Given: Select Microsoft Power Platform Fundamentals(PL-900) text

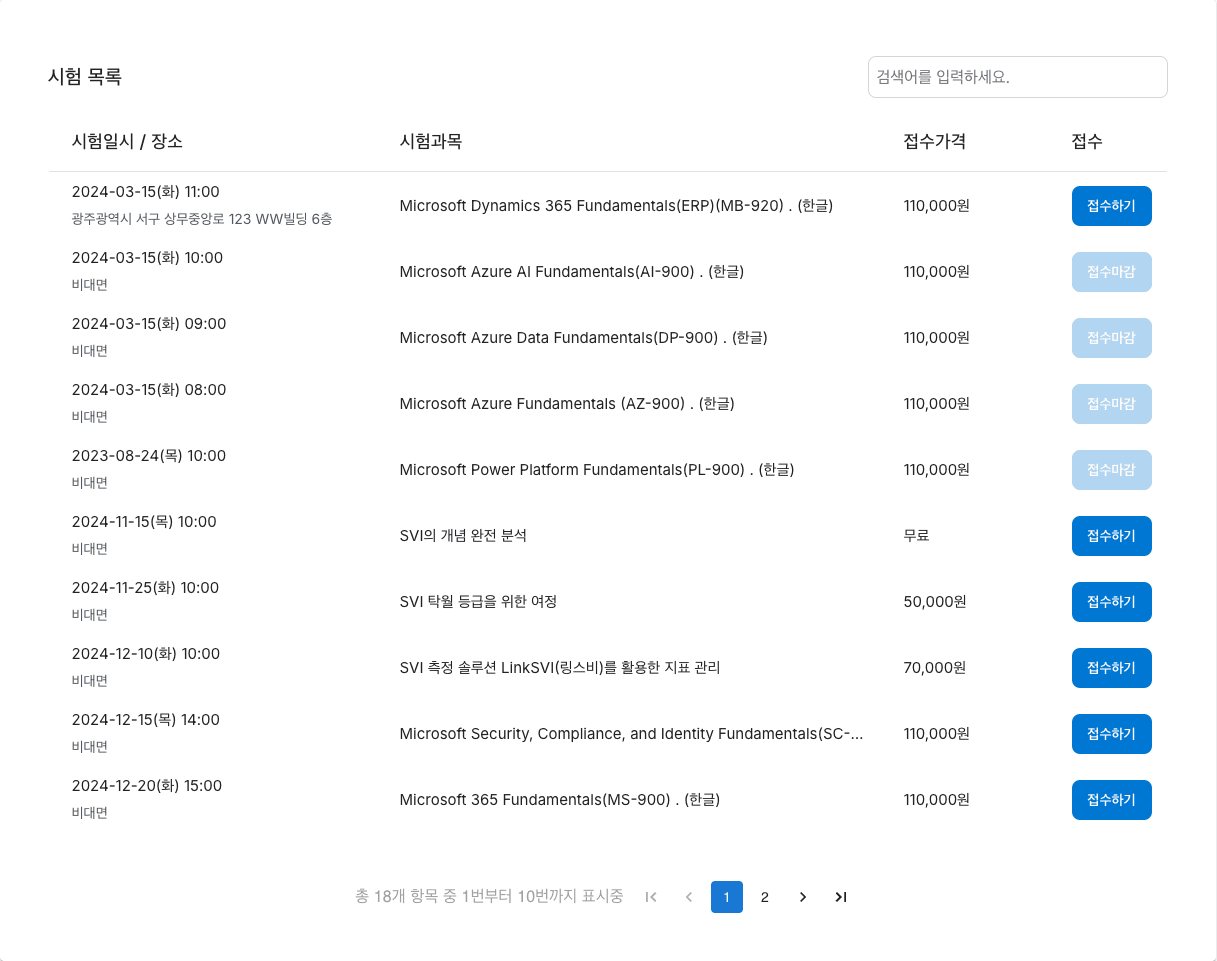Looking at the screenshot, I should (597, 470).
